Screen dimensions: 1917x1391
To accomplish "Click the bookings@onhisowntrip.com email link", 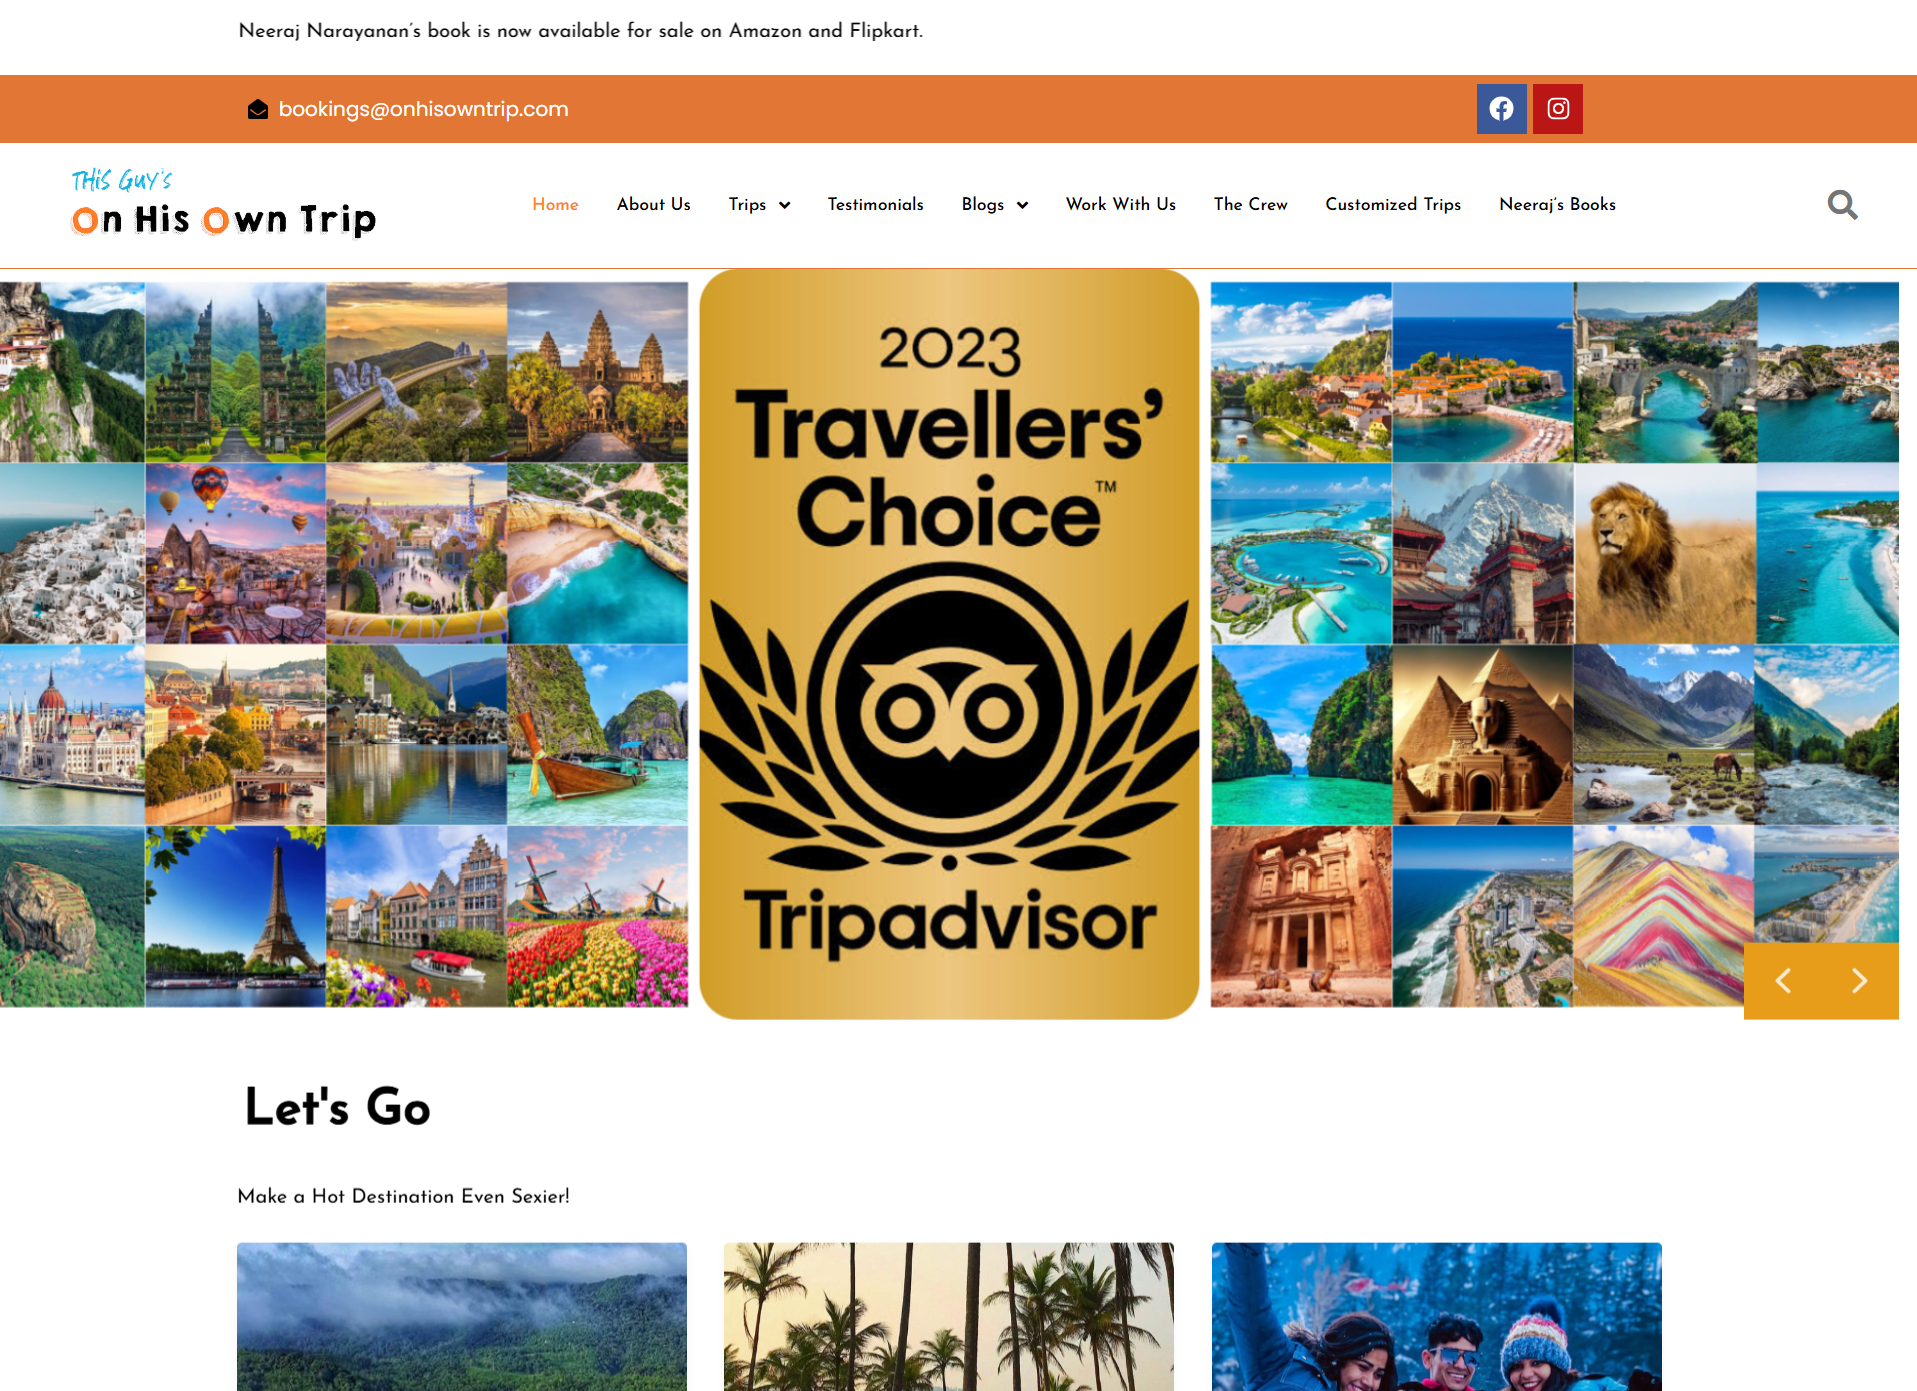I will (423, 109).
